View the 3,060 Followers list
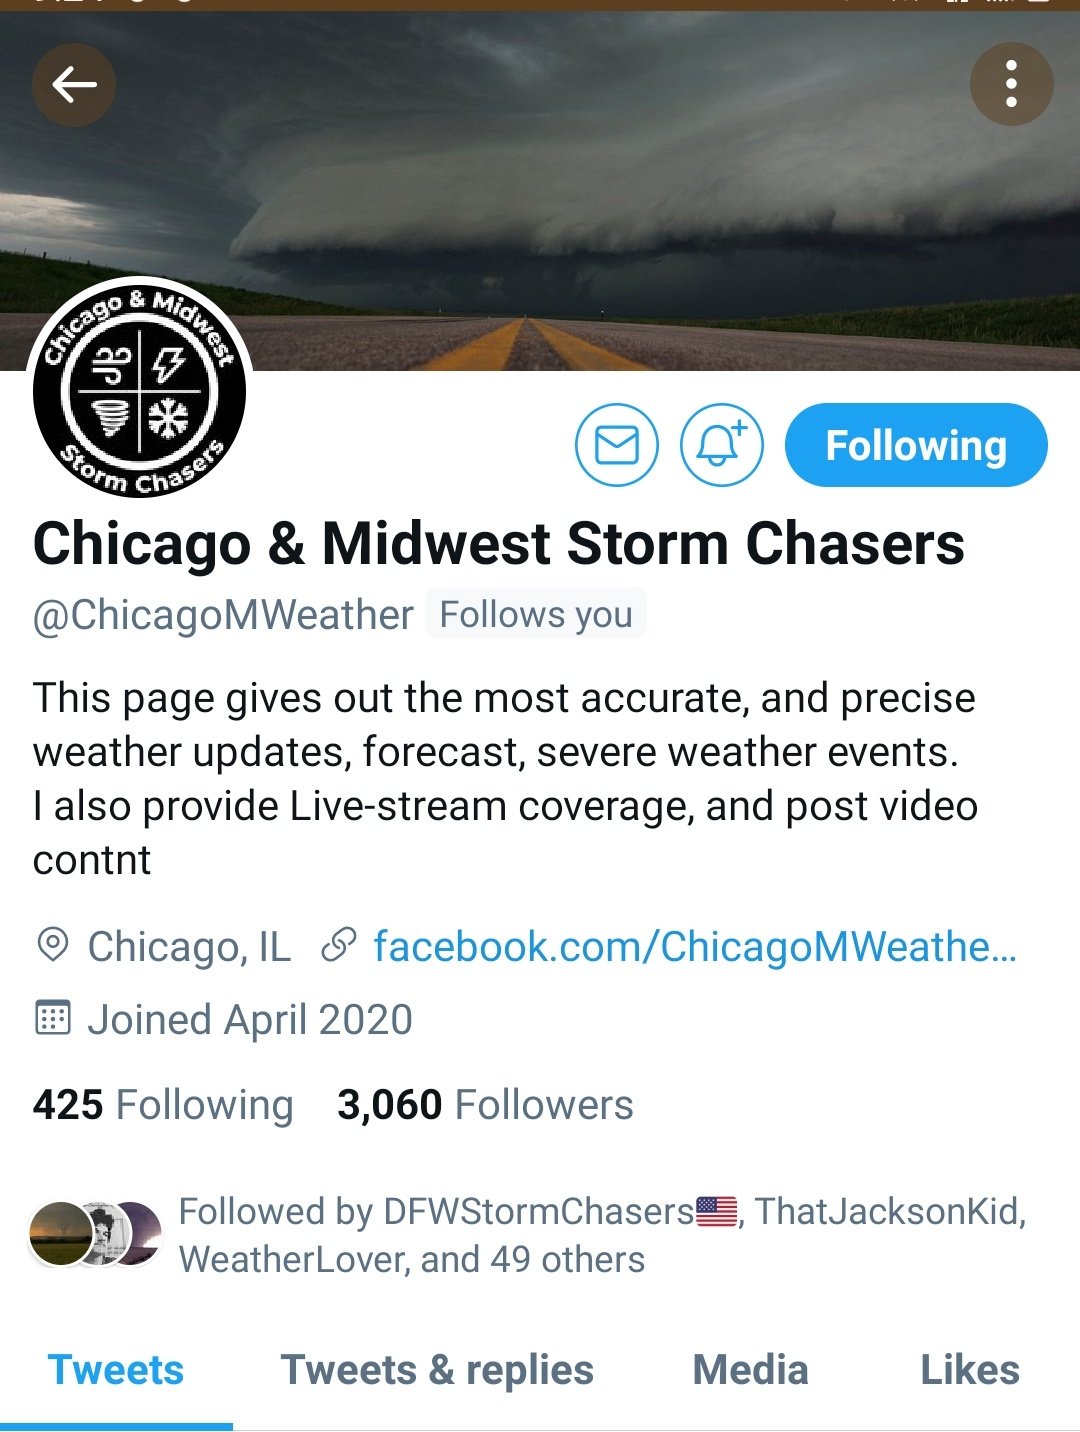Viewport: 1080px width, 1432px height. (x=485, y=1105)
